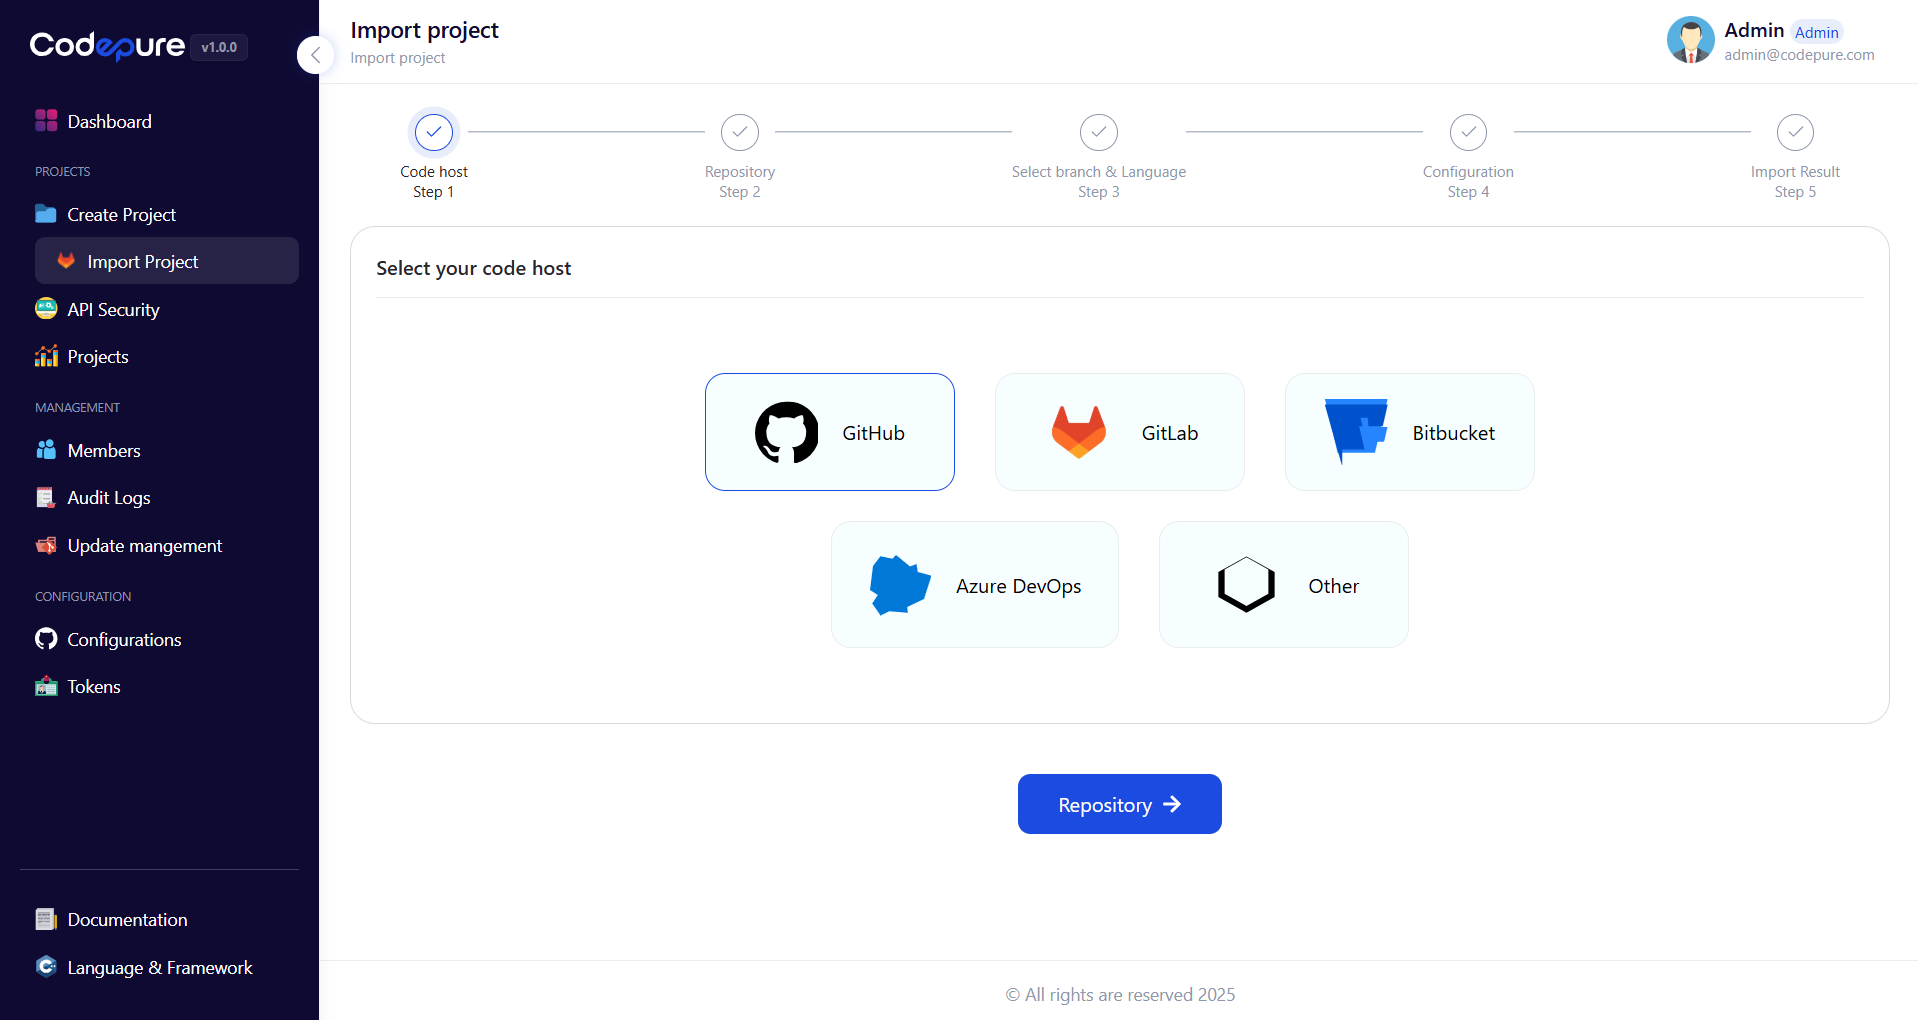Collapse the sidebar with the chevron button
The width and height of the screenshot is (1918, 1020).
point(316,55)
